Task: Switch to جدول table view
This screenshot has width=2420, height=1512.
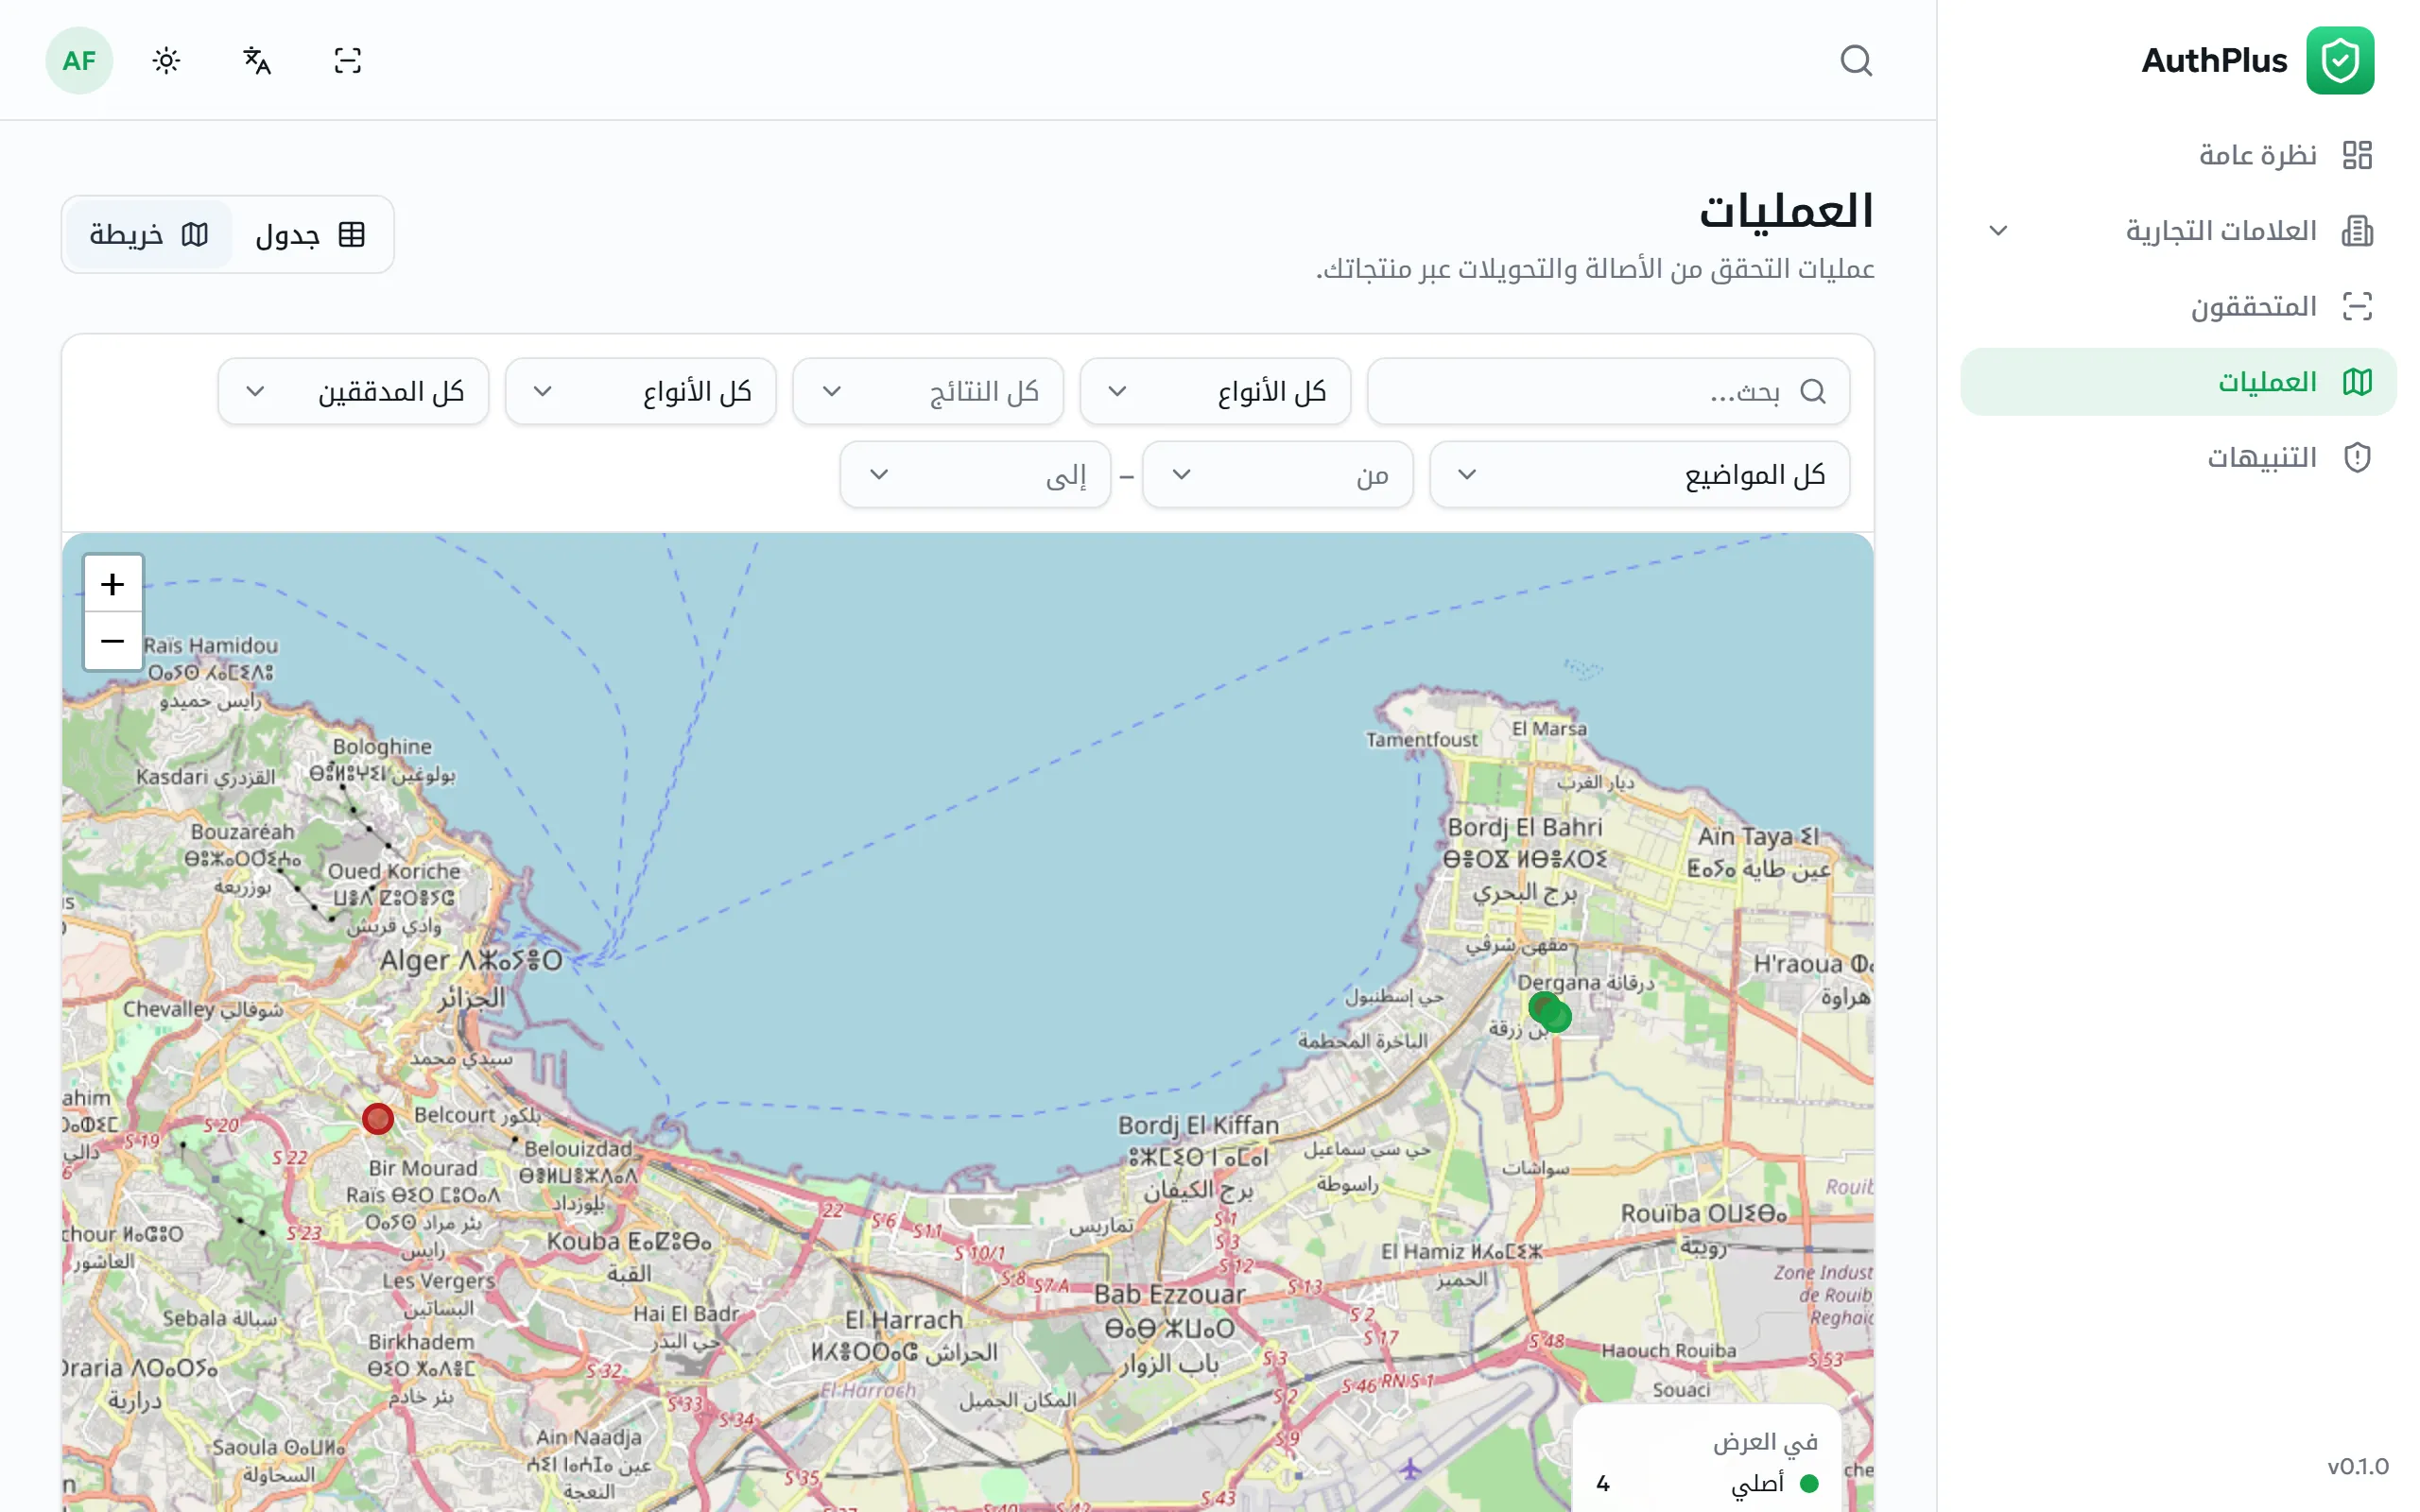Action: pyautogui.click(x=310, y=235)
